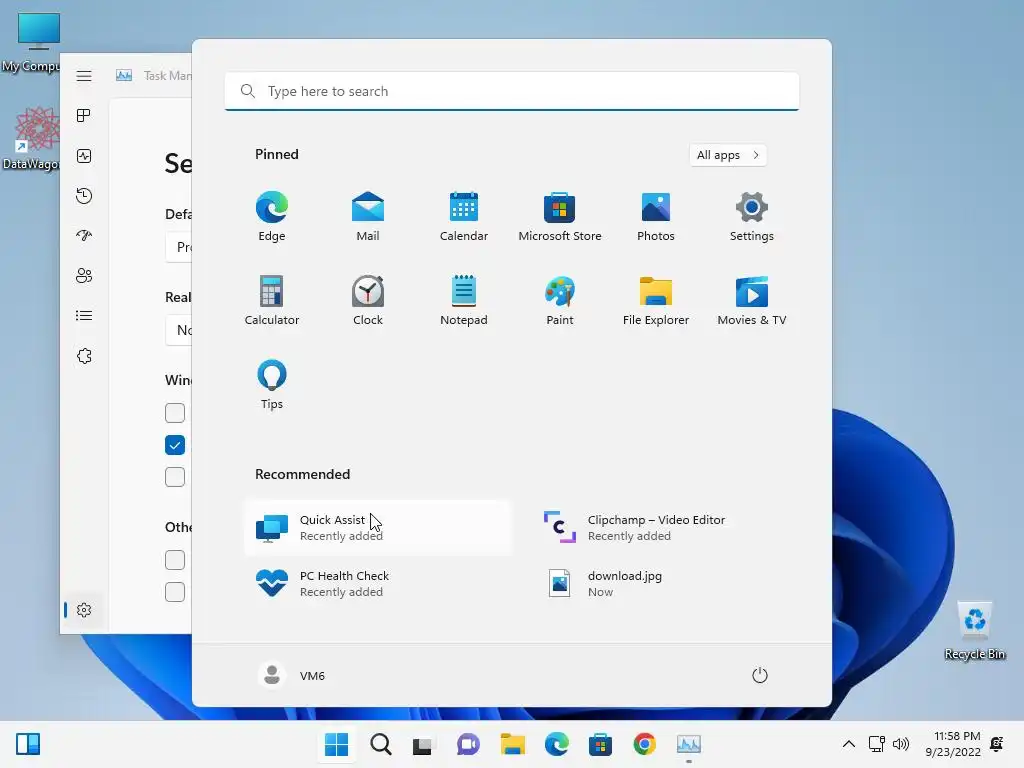Open File Explorer on taskbar

point(513,744)
